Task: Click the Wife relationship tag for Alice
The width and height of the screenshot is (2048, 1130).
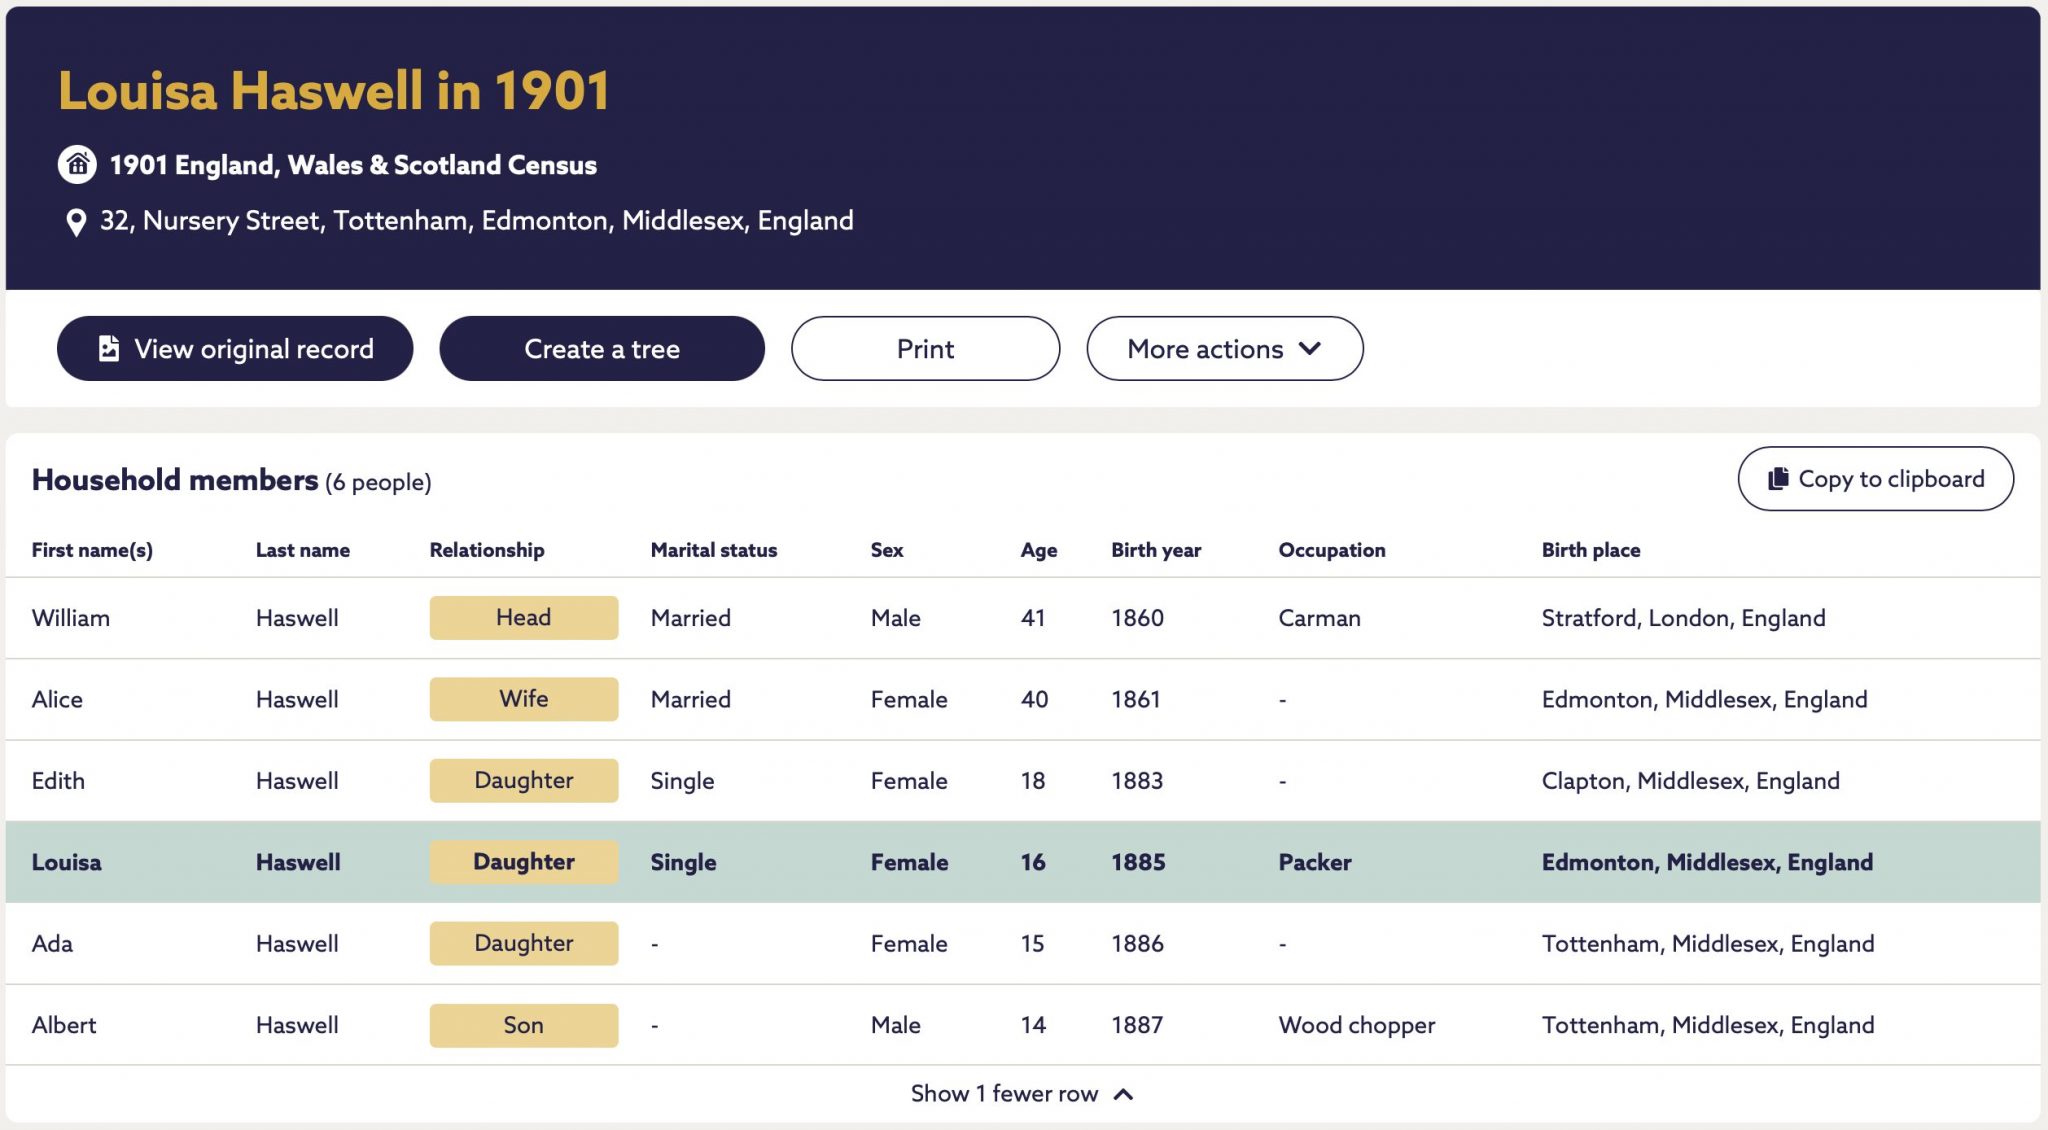Action: (x=524, y=698)
